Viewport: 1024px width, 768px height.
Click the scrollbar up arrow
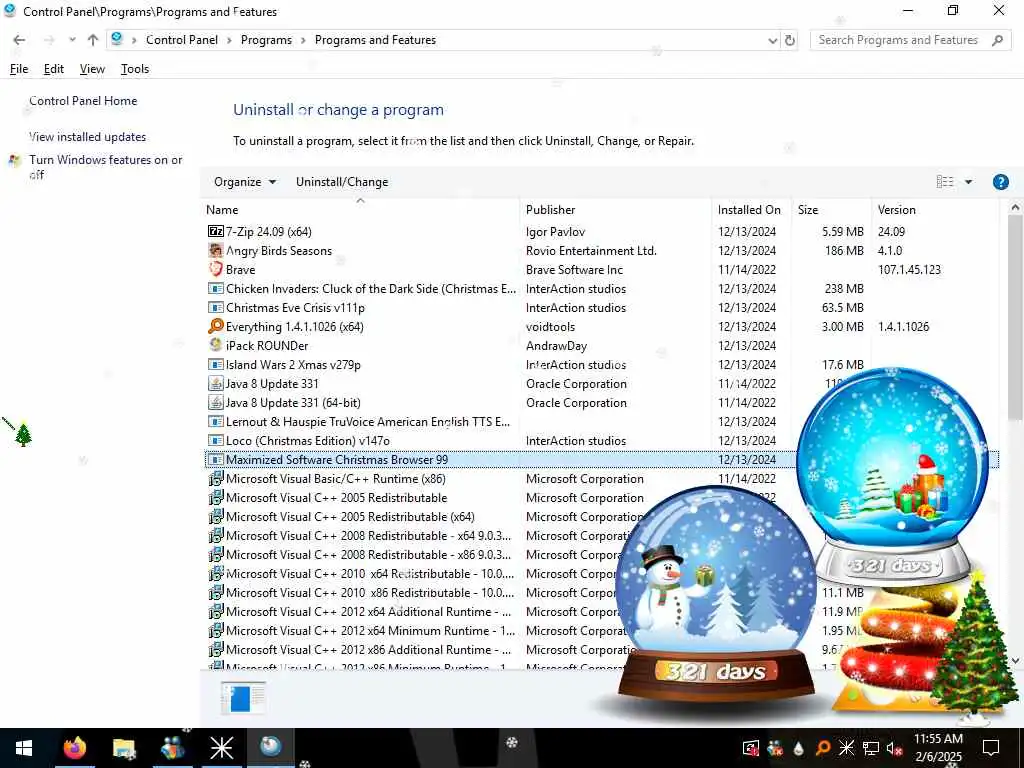(x=1014, y=208)
